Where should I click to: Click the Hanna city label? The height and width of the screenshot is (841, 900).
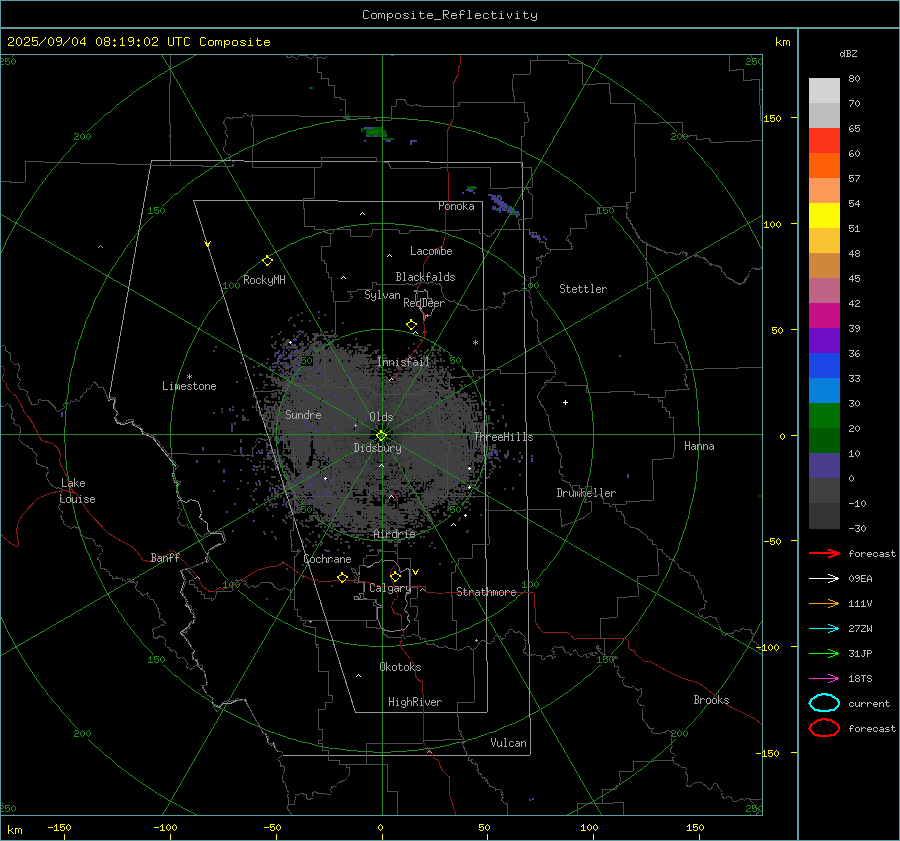699,446
